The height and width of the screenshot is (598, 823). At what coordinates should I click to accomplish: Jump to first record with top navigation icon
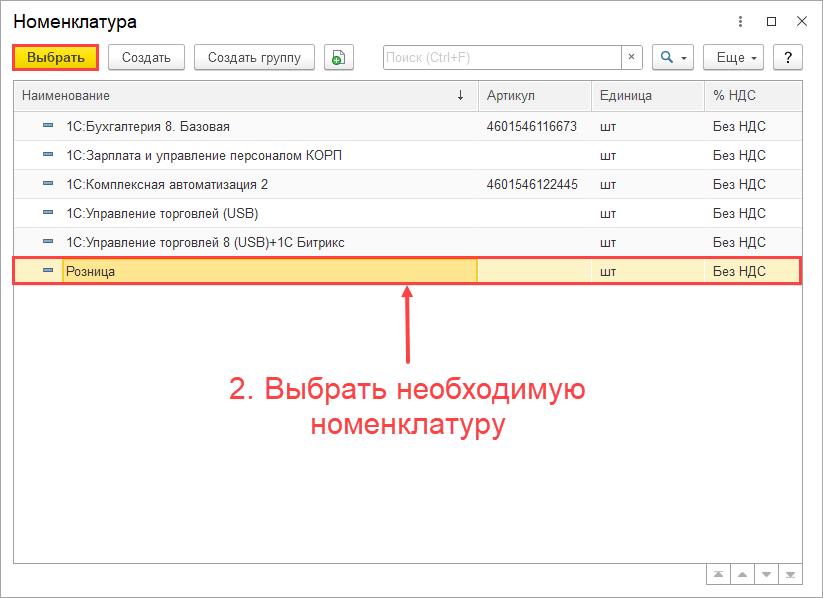pyautogui.click(x=718, y=573)
